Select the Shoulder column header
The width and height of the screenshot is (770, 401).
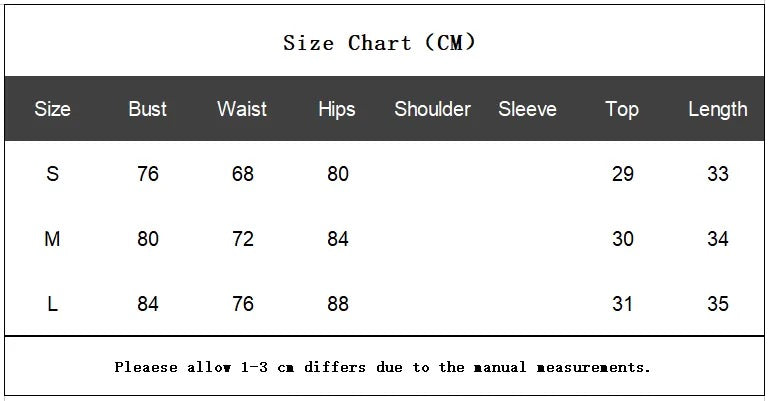(432, 109)
